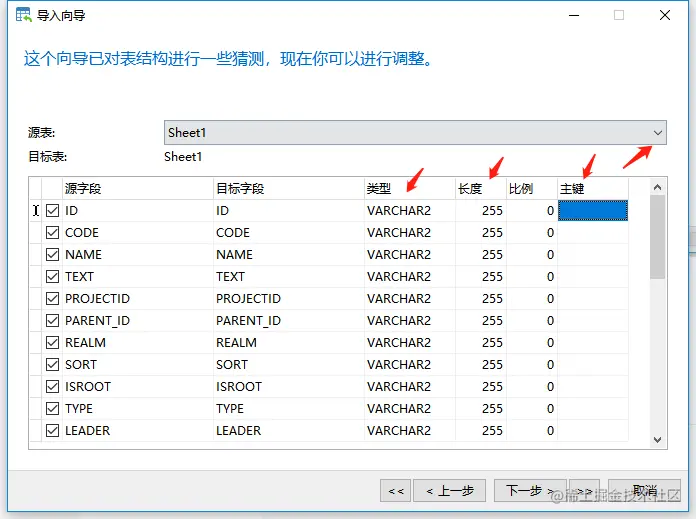Click the Import Wizard title bar icon
696x519 pixels.
24,15
